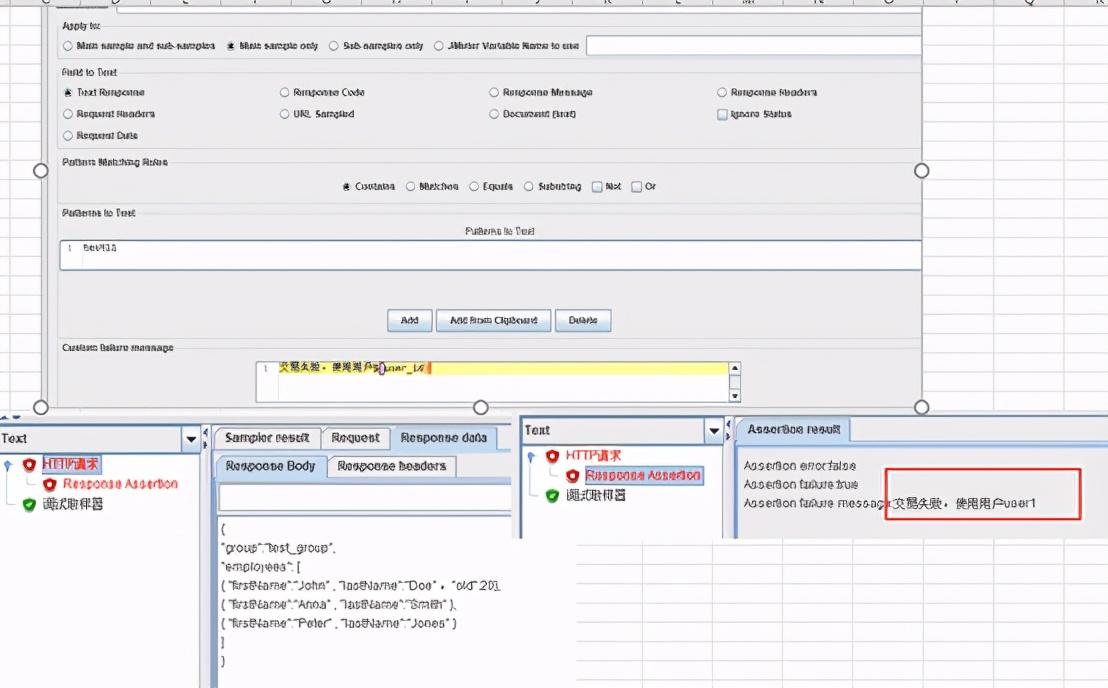Screen dimensions: 1108x688
Task: Click the John Doe line in response body
Action: (x=360, y=586)
